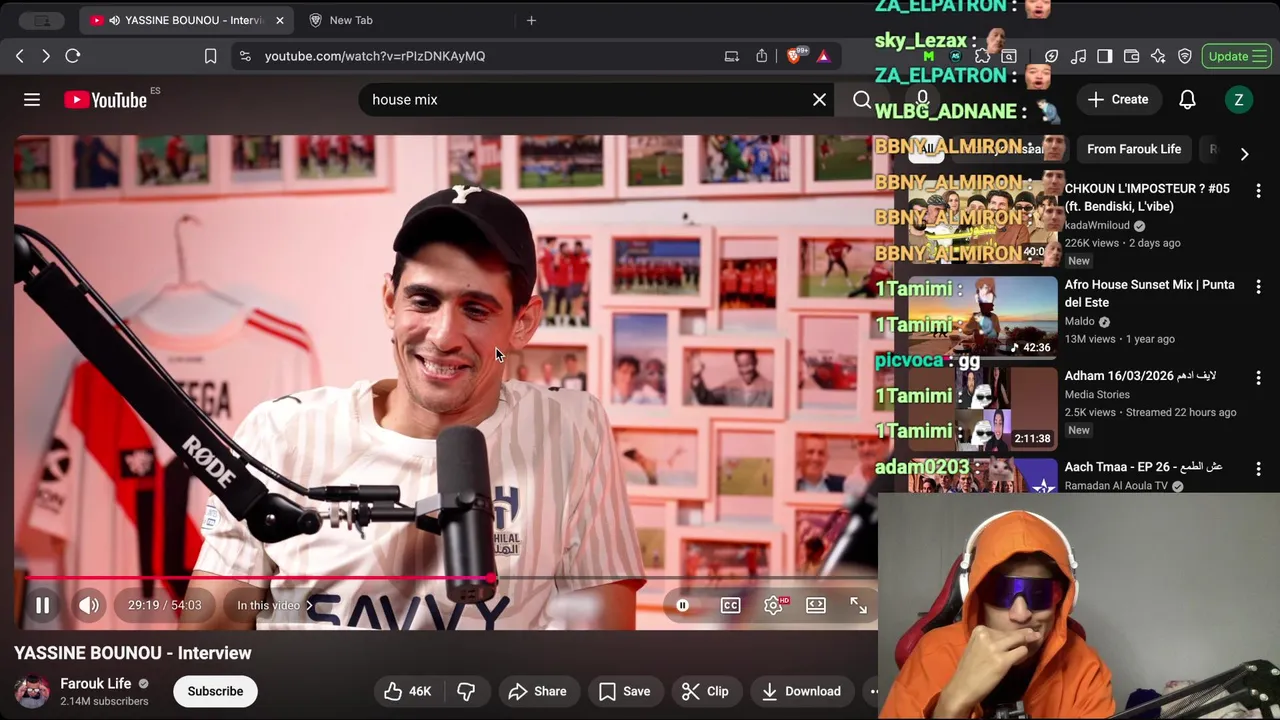Open the Z account avatar menu
Image resolution: width=1280 pixels, height=720 pixels.
[1238, 99]
